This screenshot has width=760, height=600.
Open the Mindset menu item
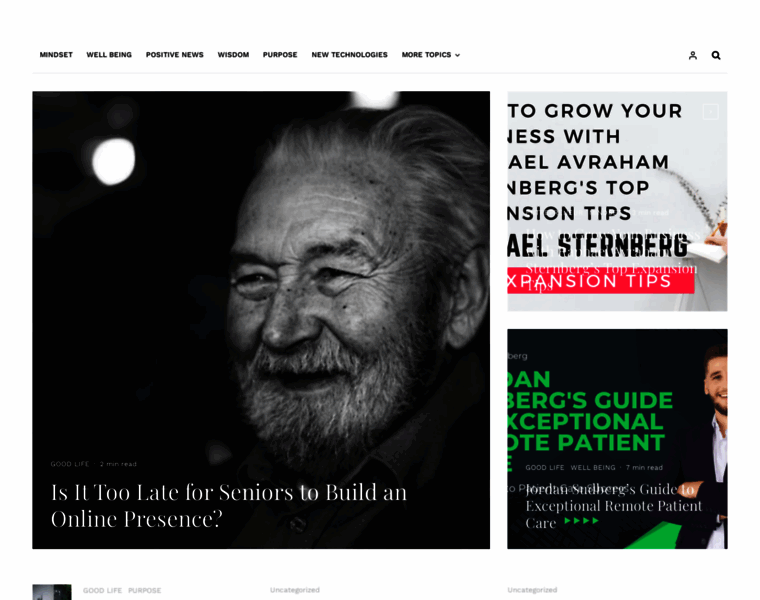(x=56, y=55)
